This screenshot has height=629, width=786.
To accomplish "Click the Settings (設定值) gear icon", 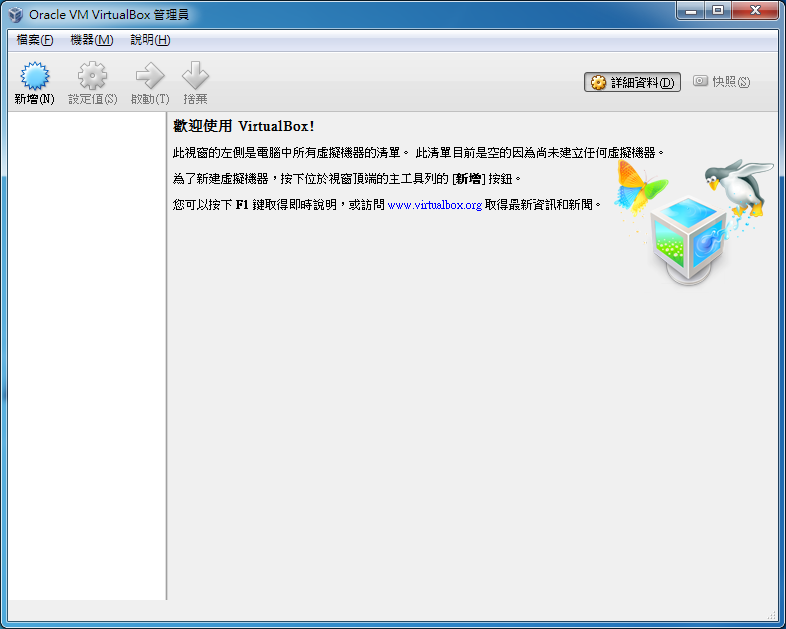I will coord(92,76).
